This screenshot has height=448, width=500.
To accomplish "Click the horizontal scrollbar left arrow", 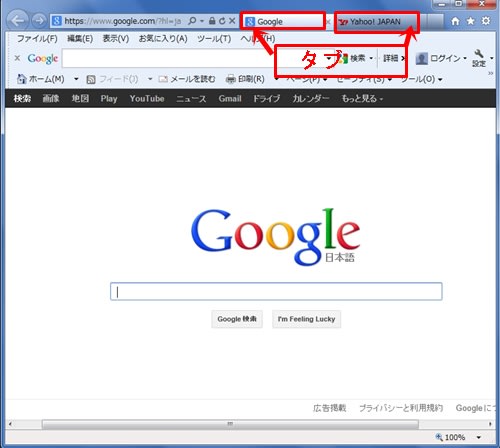I will coord(10,424).
